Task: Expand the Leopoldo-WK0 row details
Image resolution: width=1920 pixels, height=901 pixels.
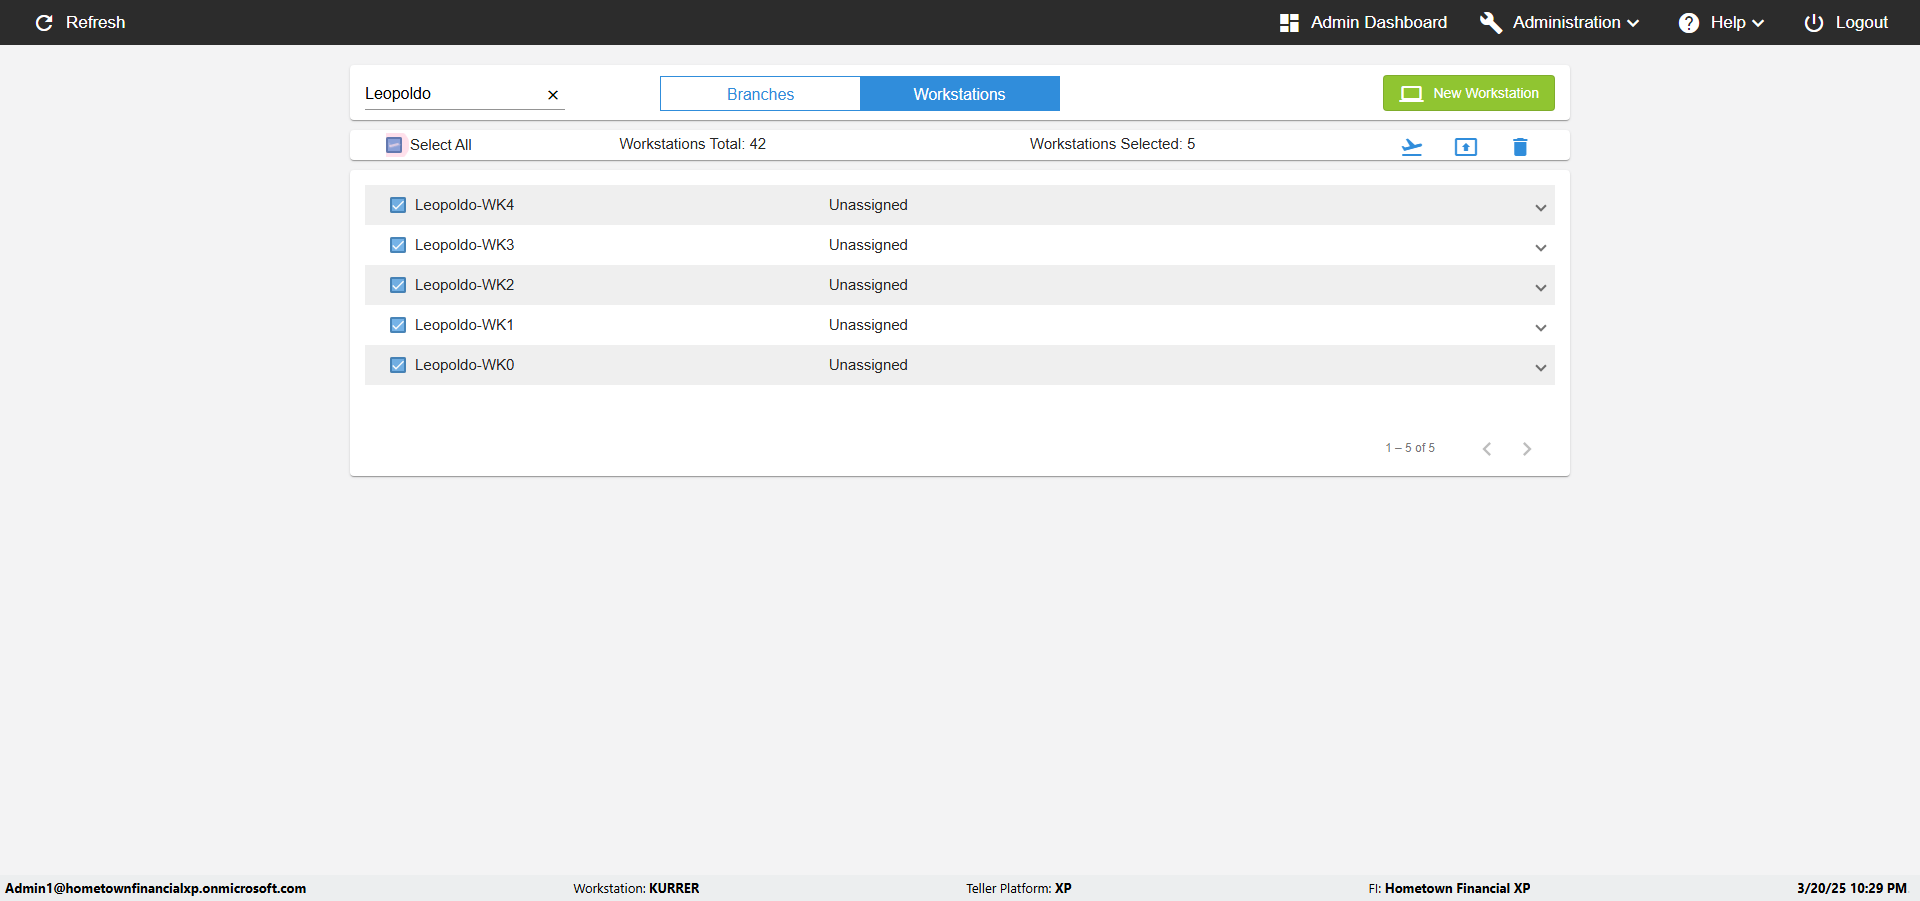Action: coord(1541,368)
